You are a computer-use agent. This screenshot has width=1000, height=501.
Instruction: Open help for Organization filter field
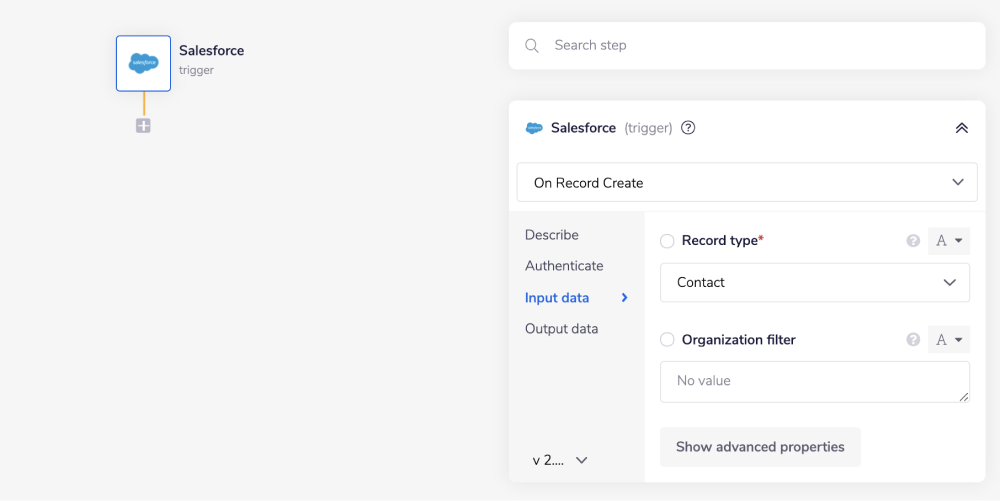click(x=912, y=340)
